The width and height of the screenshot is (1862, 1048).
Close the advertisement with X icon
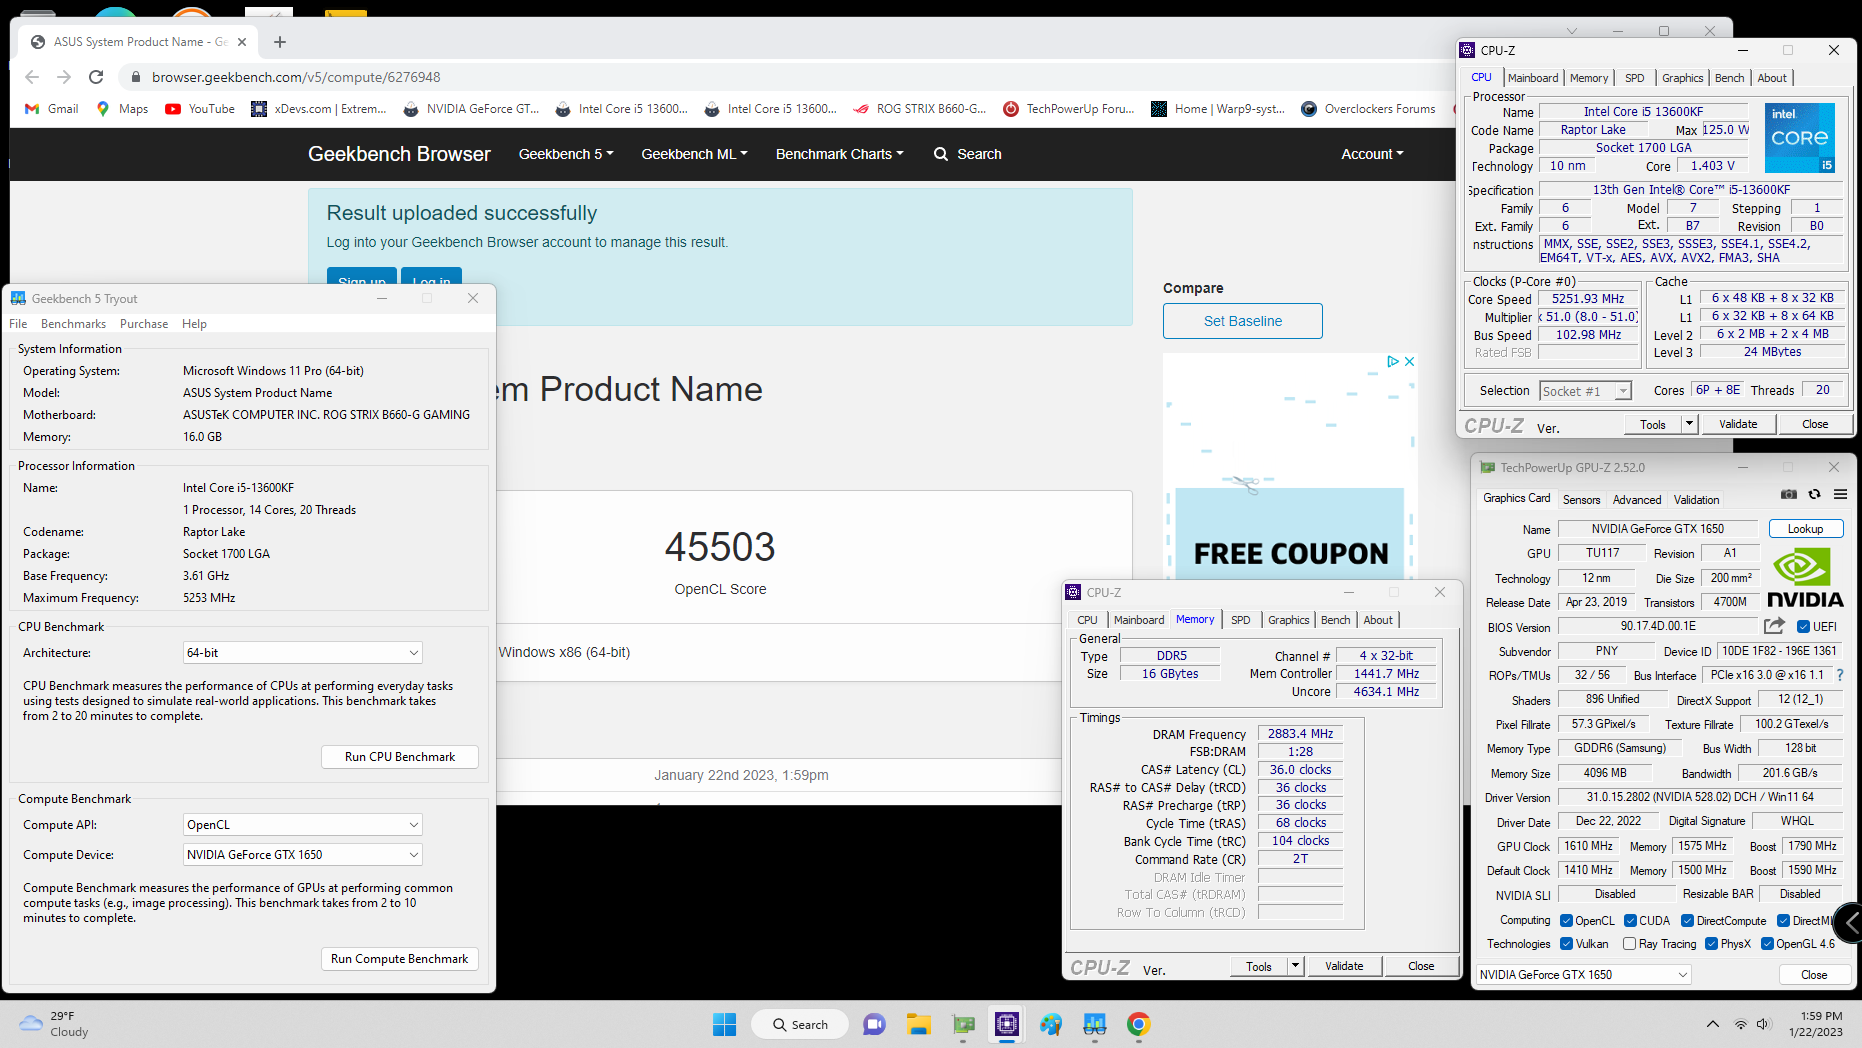[x=1410, y=361]
